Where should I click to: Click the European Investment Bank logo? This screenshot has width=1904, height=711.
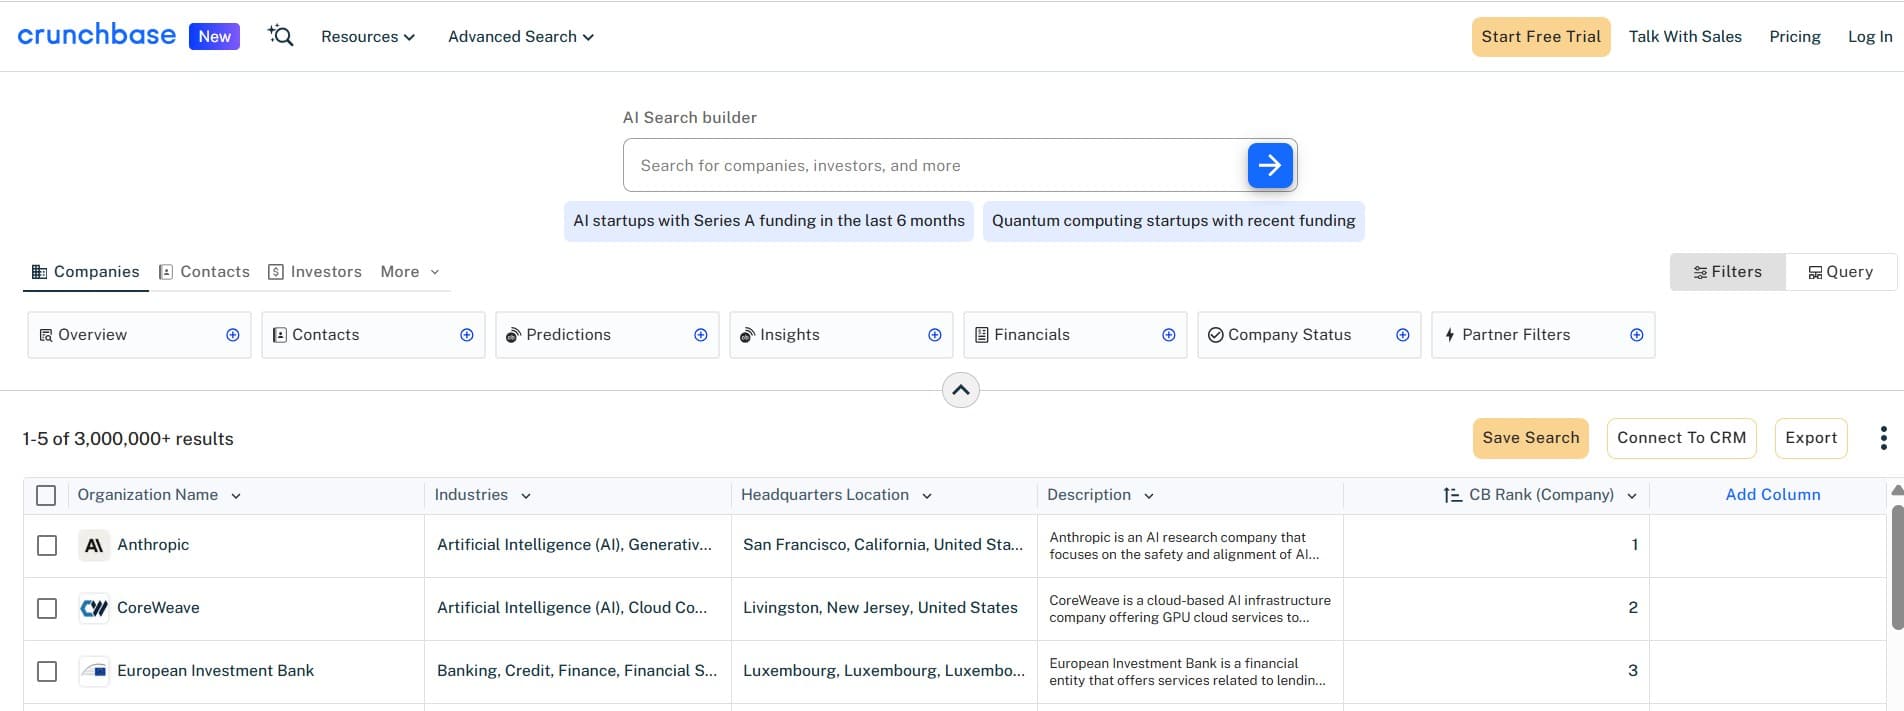[x=94, y=671]
